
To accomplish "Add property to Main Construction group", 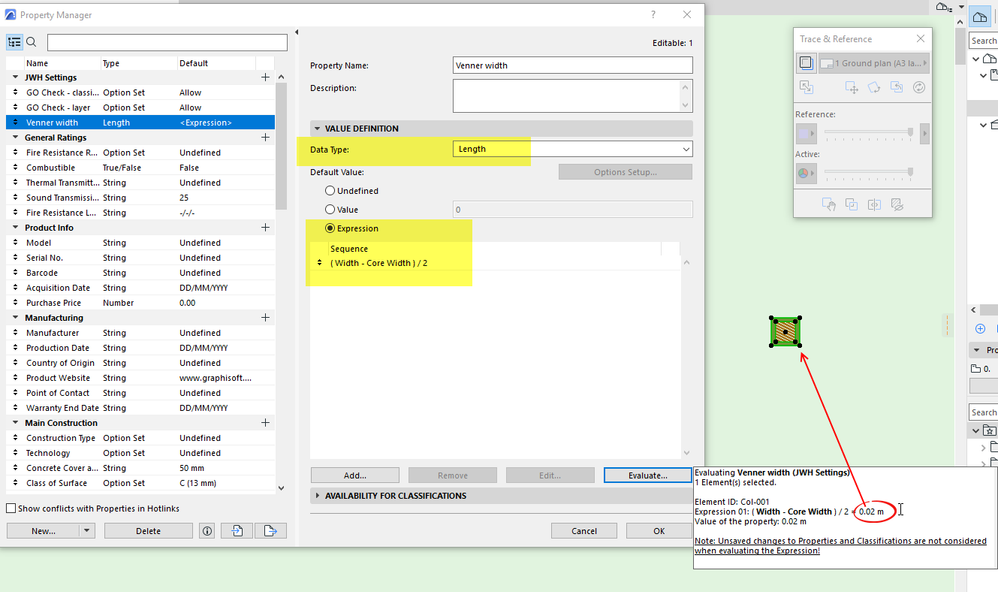I will pos(265,423).
